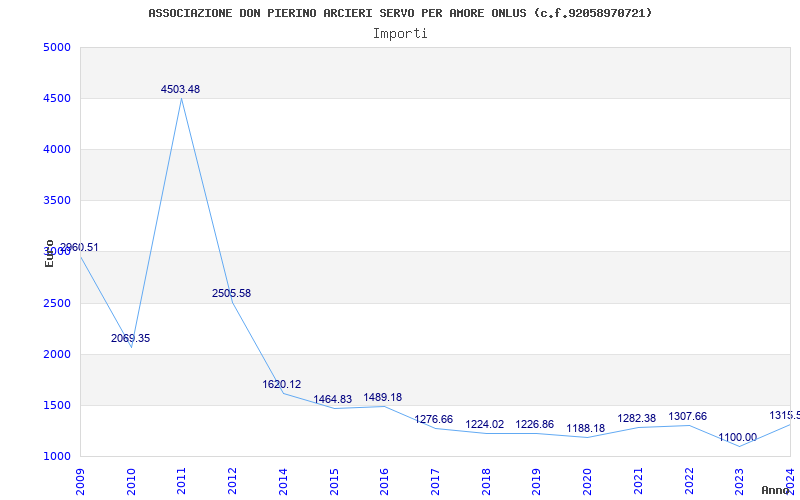Select the 1489.18 value label

383,398
